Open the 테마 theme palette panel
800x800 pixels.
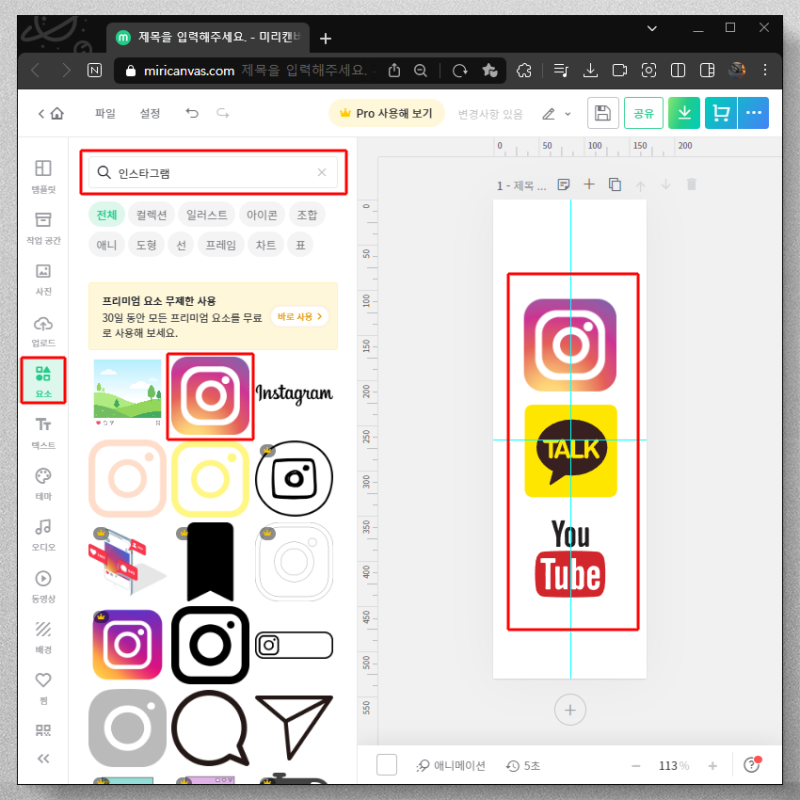(43, 484)
